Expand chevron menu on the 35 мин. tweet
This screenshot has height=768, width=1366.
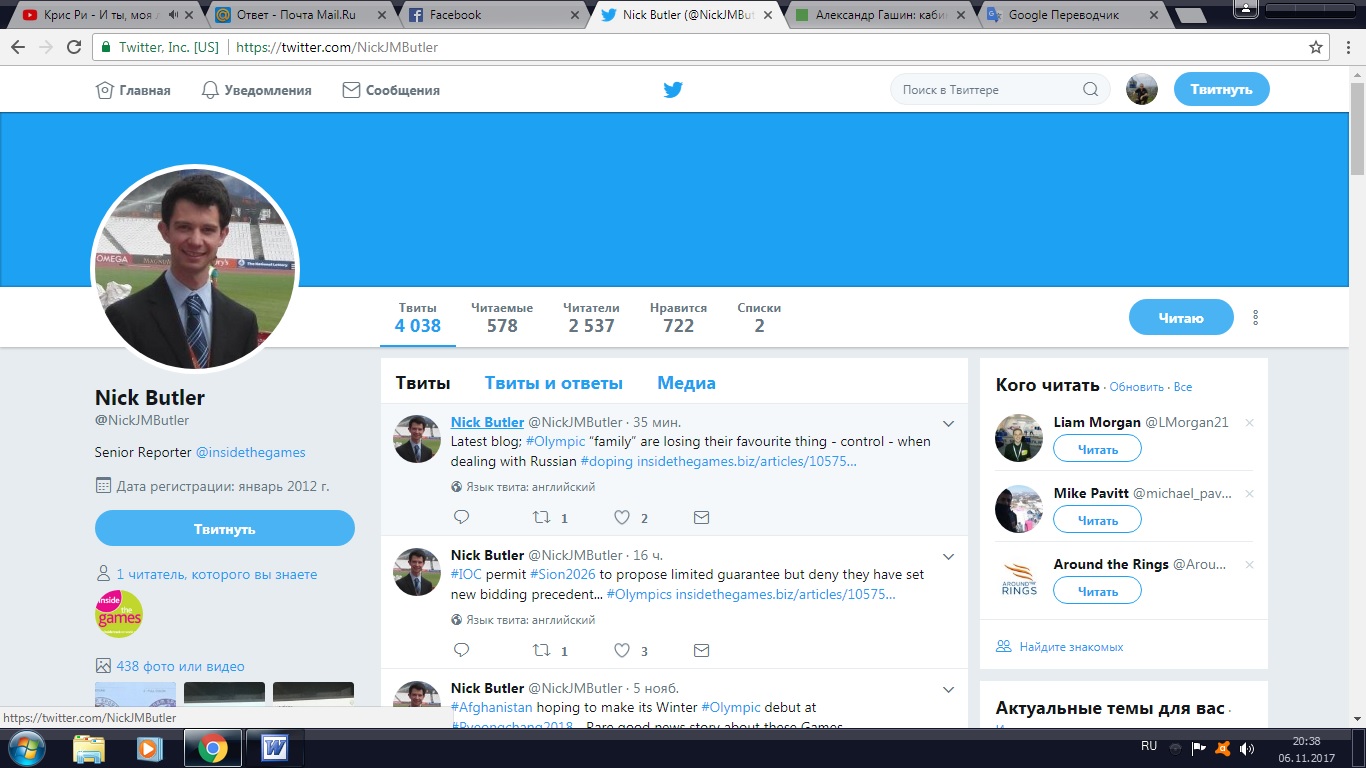[949, 424]
